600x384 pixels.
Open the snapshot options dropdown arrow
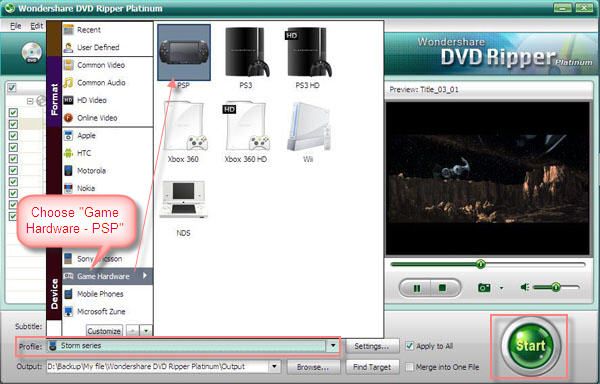501,288
